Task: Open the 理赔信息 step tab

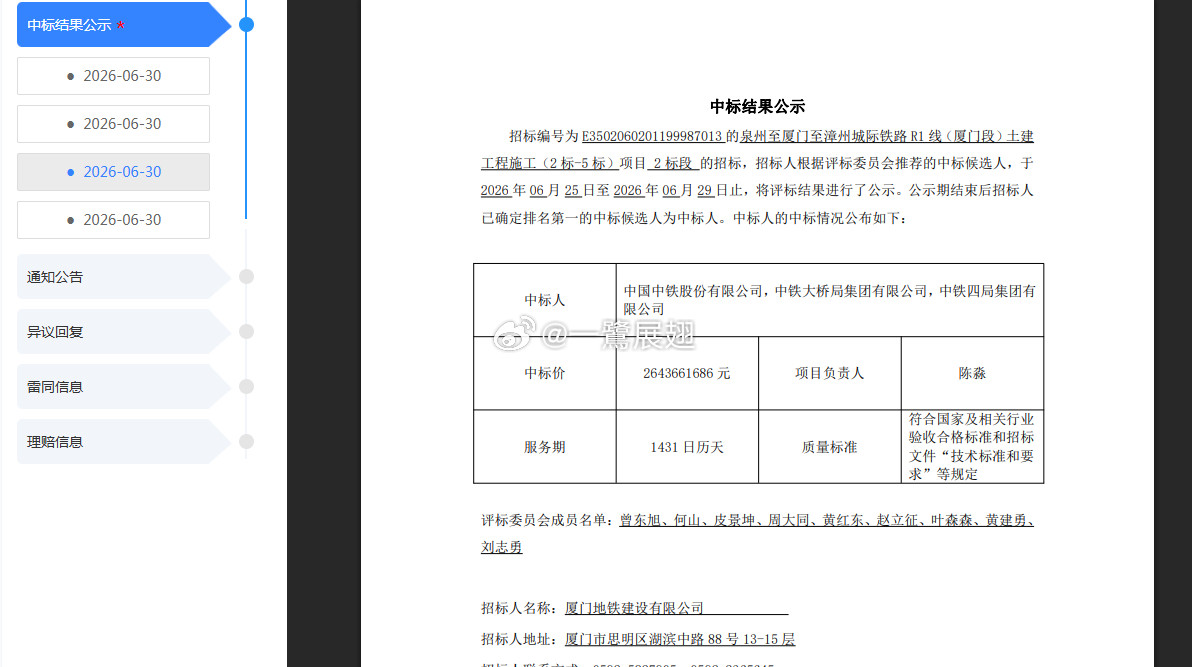Action: coord(122,442)
